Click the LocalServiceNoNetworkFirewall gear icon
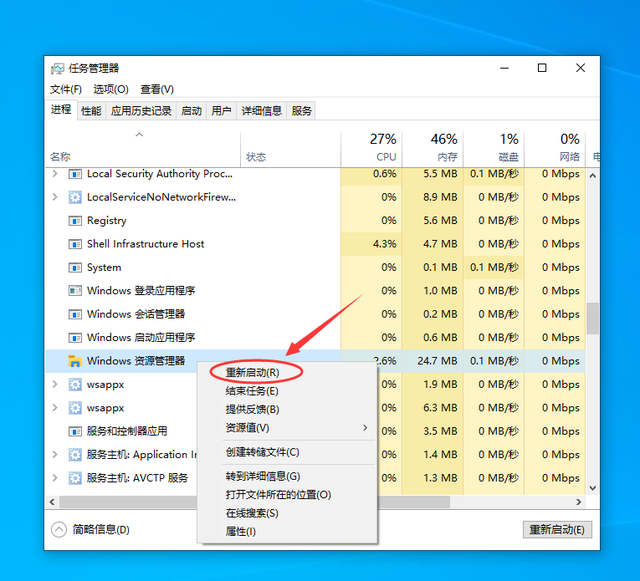Viewport: 640px width, 581px height. coord(74,197)
